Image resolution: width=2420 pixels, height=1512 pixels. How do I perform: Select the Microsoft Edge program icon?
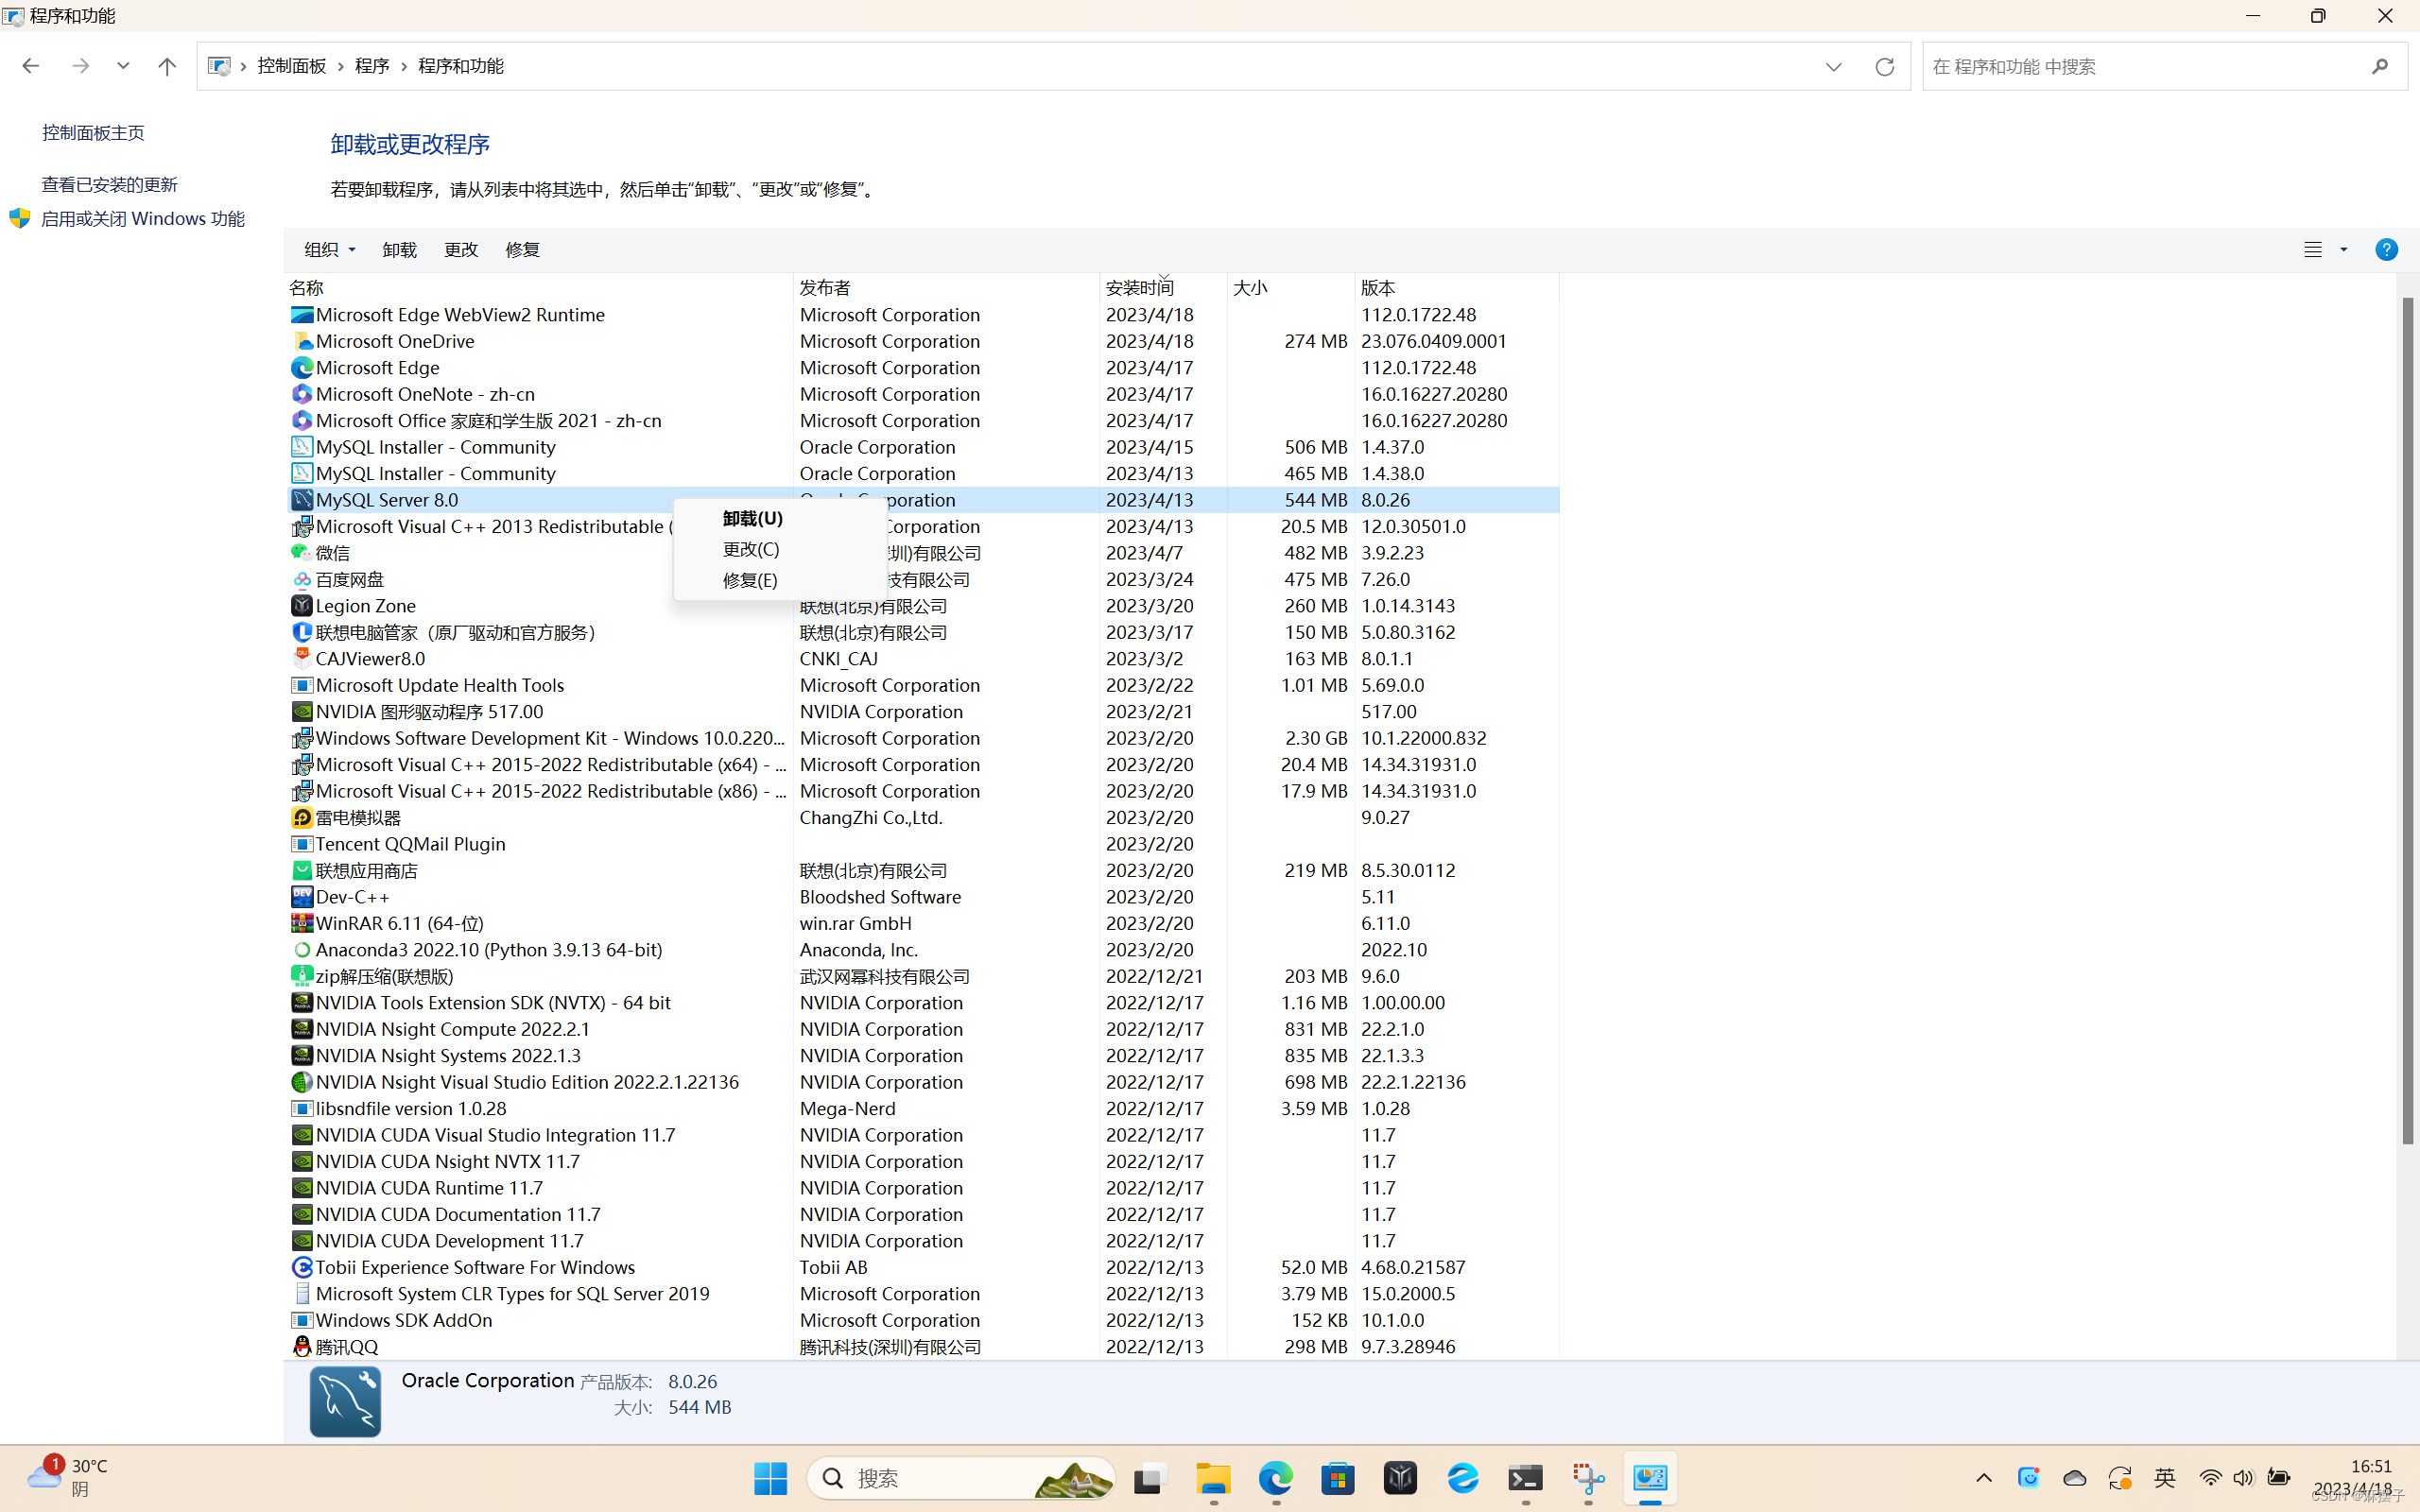coord(301,368)
